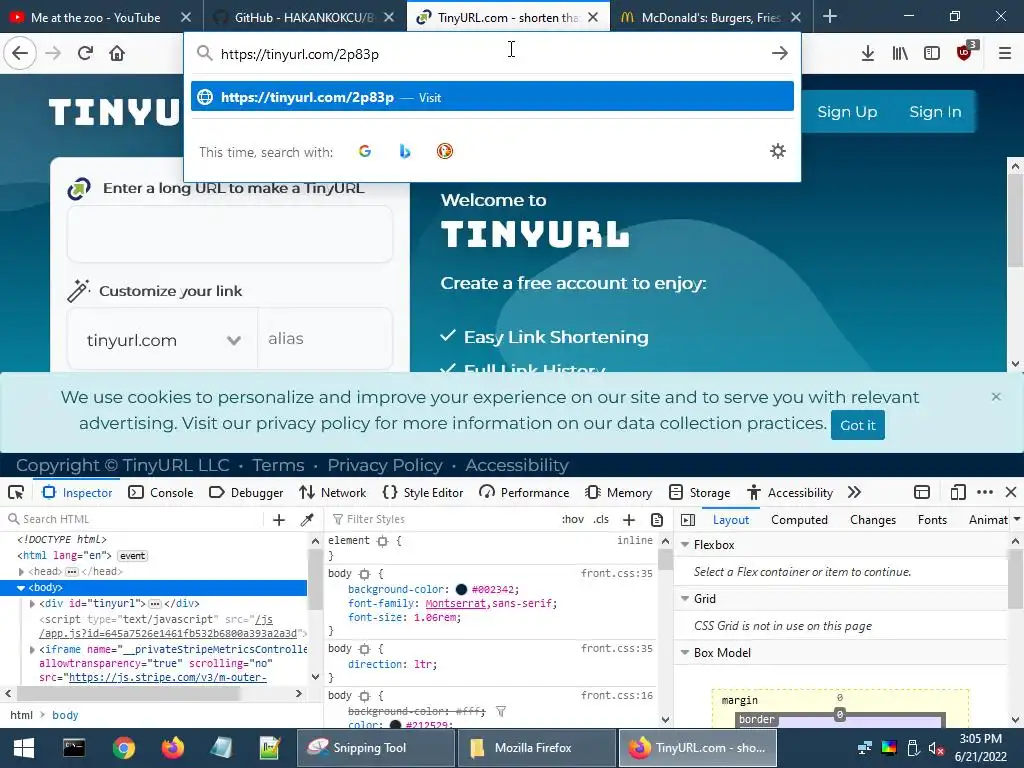Highlight elements for element rule
Viewport: 1024px width, 768px height.
click(x=383, y=541)
